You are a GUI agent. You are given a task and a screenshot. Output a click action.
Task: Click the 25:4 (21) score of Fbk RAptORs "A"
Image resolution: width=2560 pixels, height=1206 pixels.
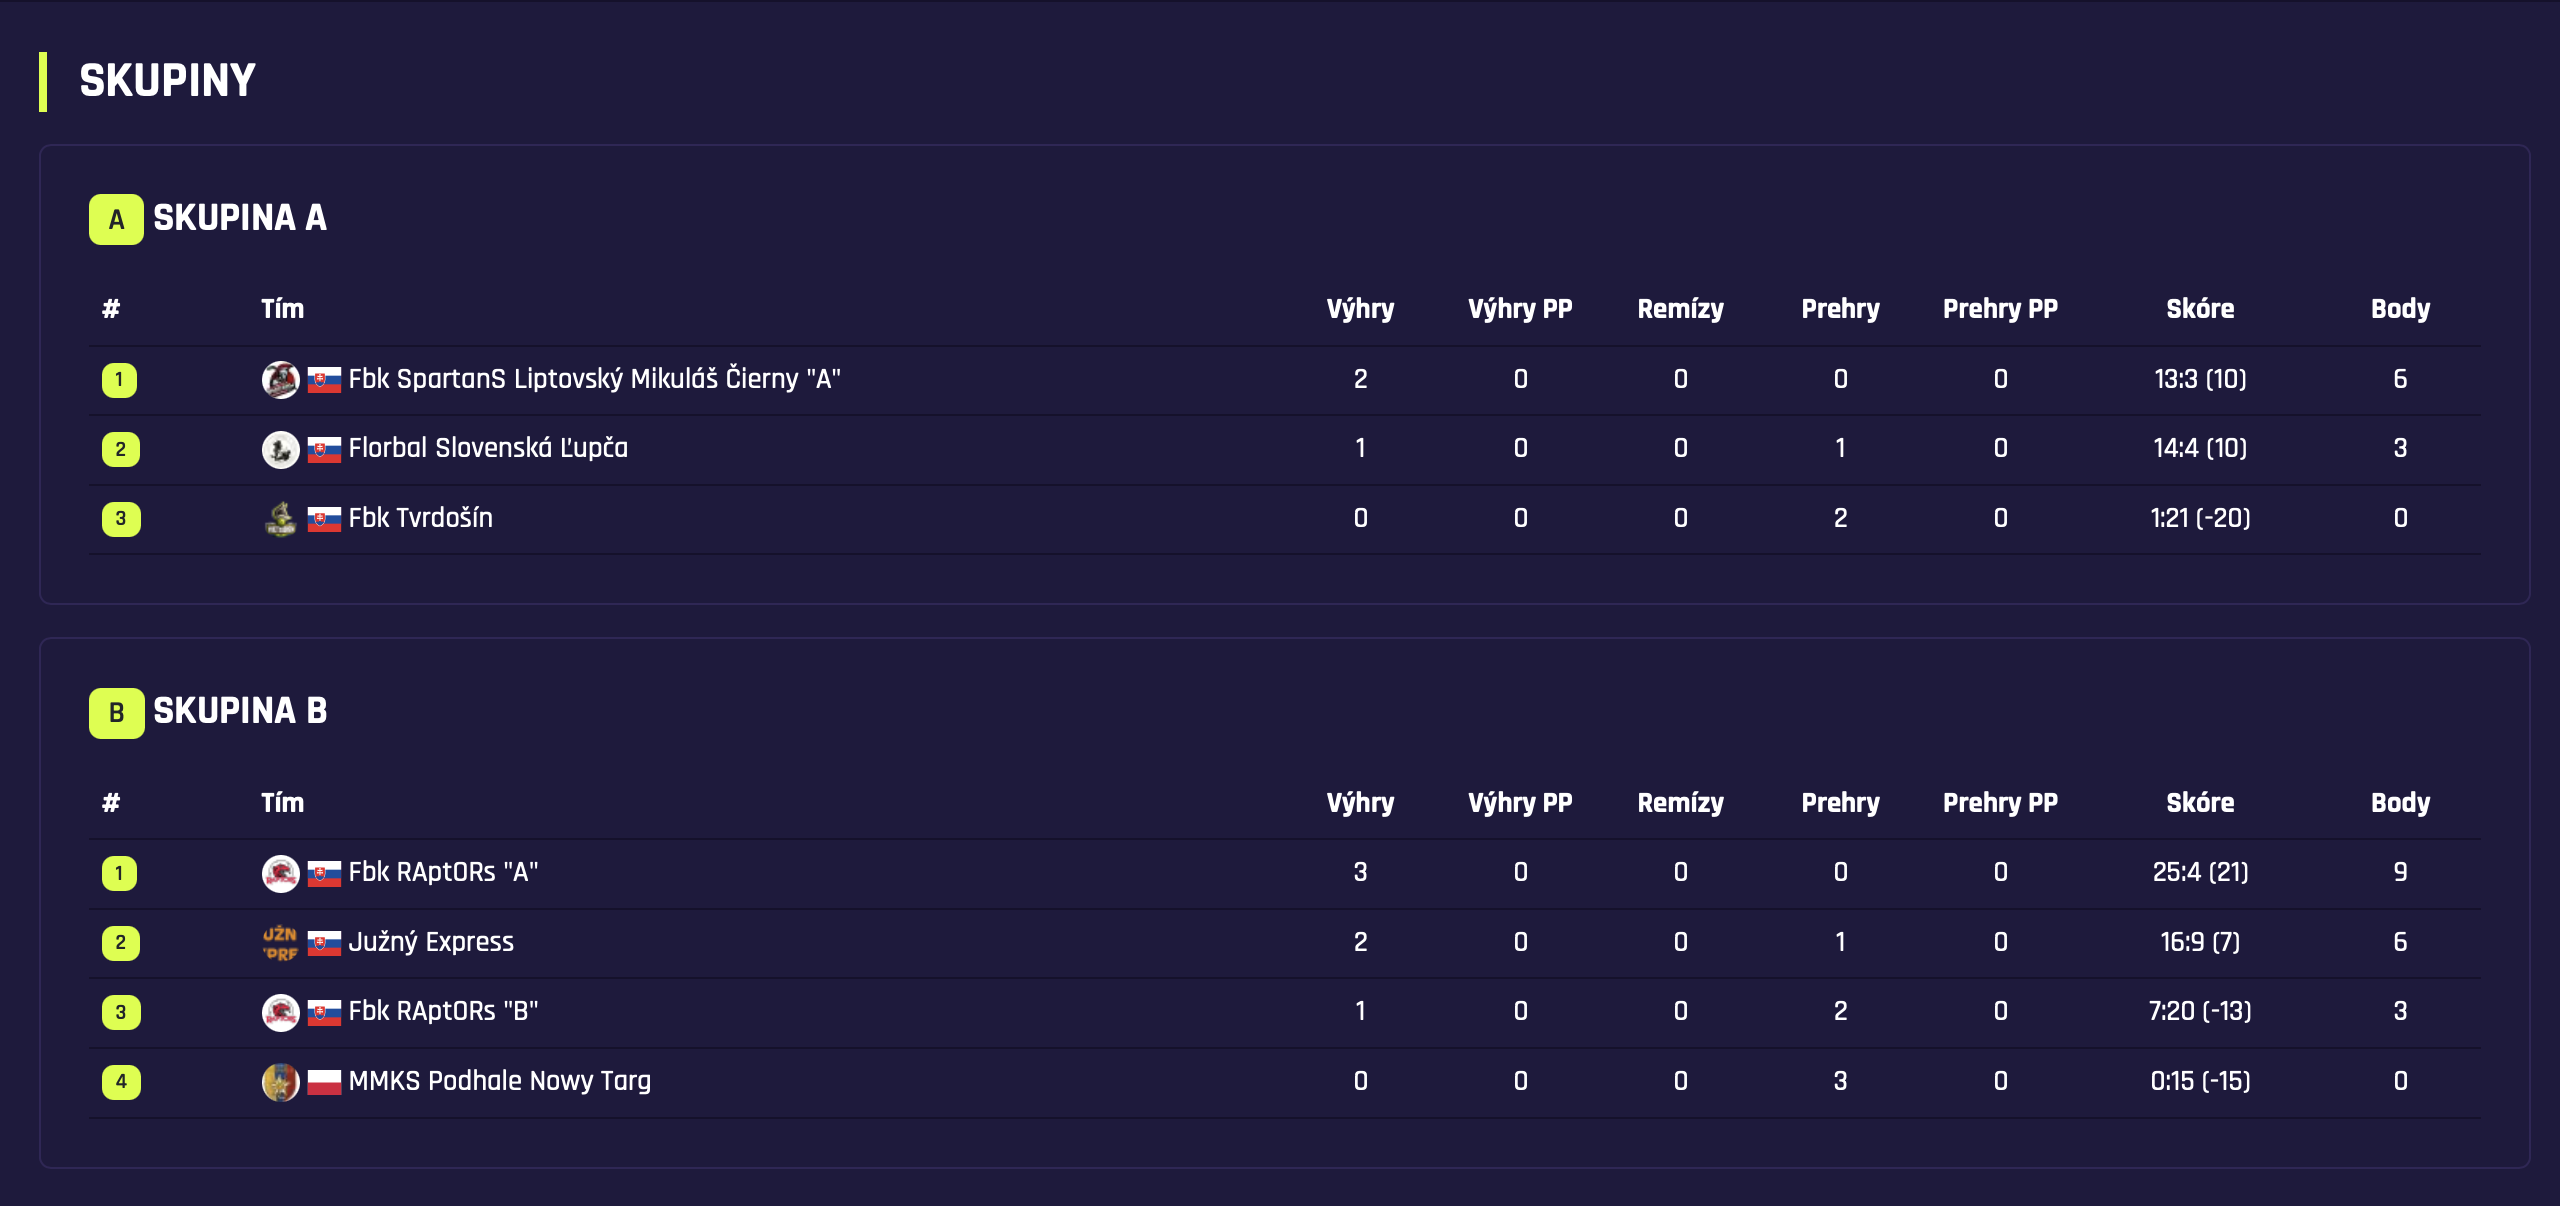point(2200,872)
